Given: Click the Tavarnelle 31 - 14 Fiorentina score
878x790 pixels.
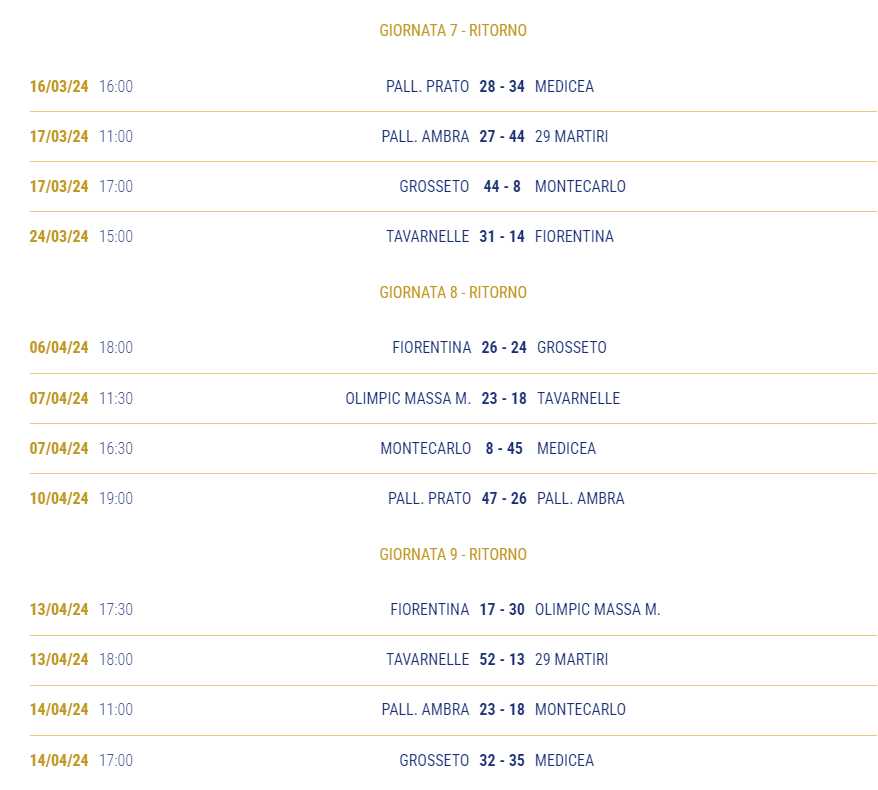Looking at the screenshot, I should [x=502, y=236].
